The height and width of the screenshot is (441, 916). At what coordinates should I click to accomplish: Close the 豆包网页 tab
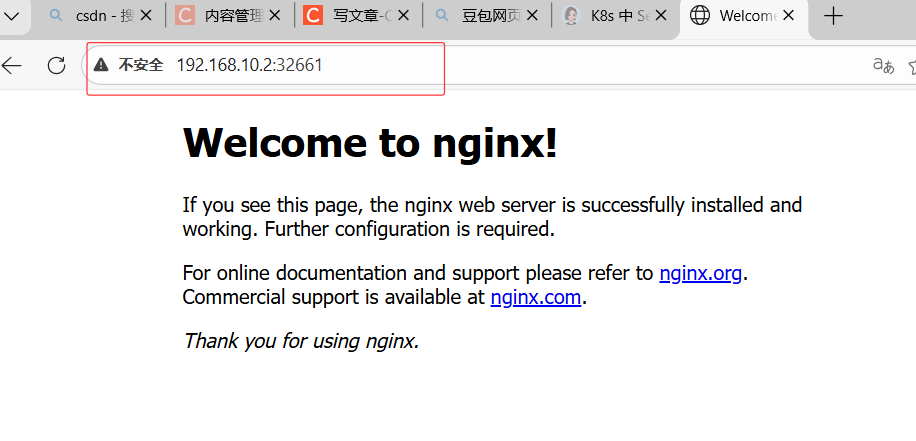pyautogui.click(x=531, y=16)
